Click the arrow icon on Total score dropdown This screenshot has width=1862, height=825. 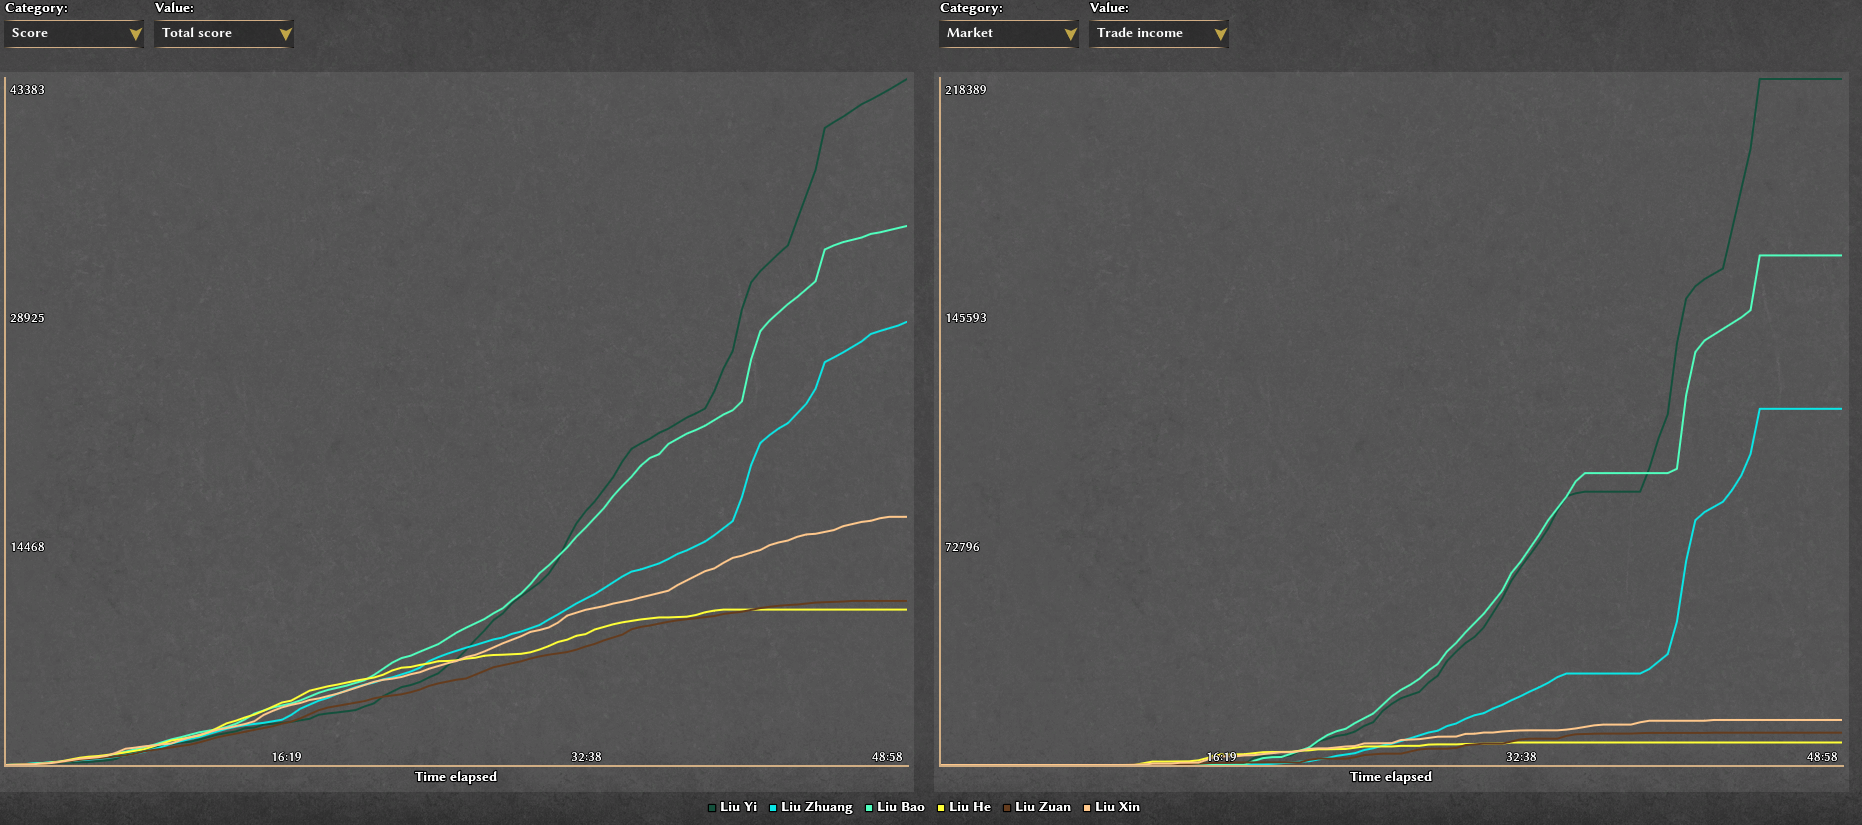pyautogui.click(x=286, y=35)
